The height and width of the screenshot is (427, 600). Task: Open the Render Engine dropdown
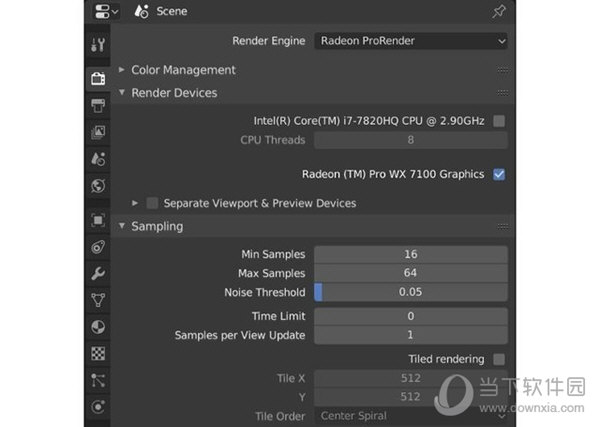[411, 41]
